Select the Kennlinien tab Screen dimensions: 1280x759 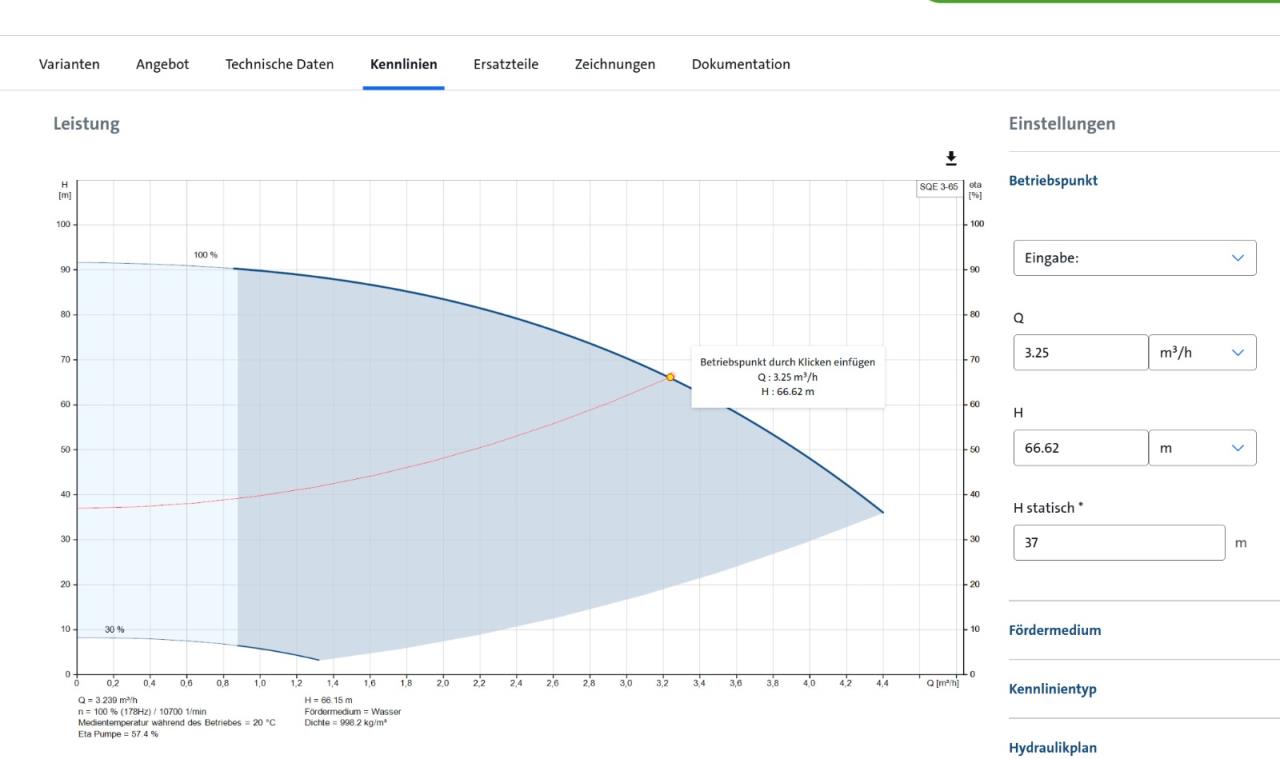[403, 64]
